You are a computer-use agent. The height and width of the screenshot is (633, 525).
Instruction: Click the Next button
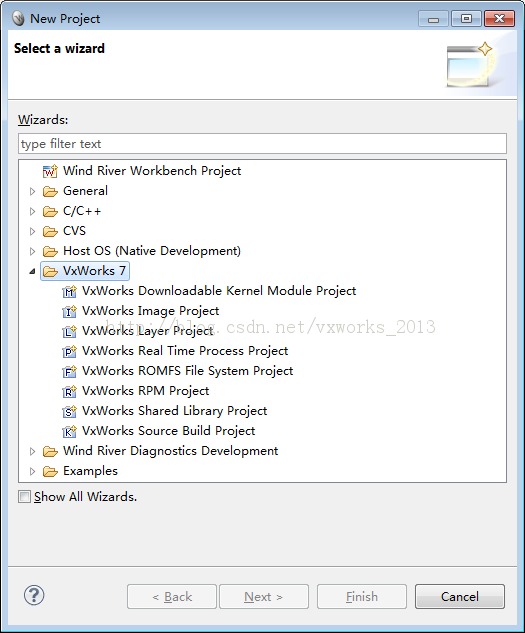point(264,596)
